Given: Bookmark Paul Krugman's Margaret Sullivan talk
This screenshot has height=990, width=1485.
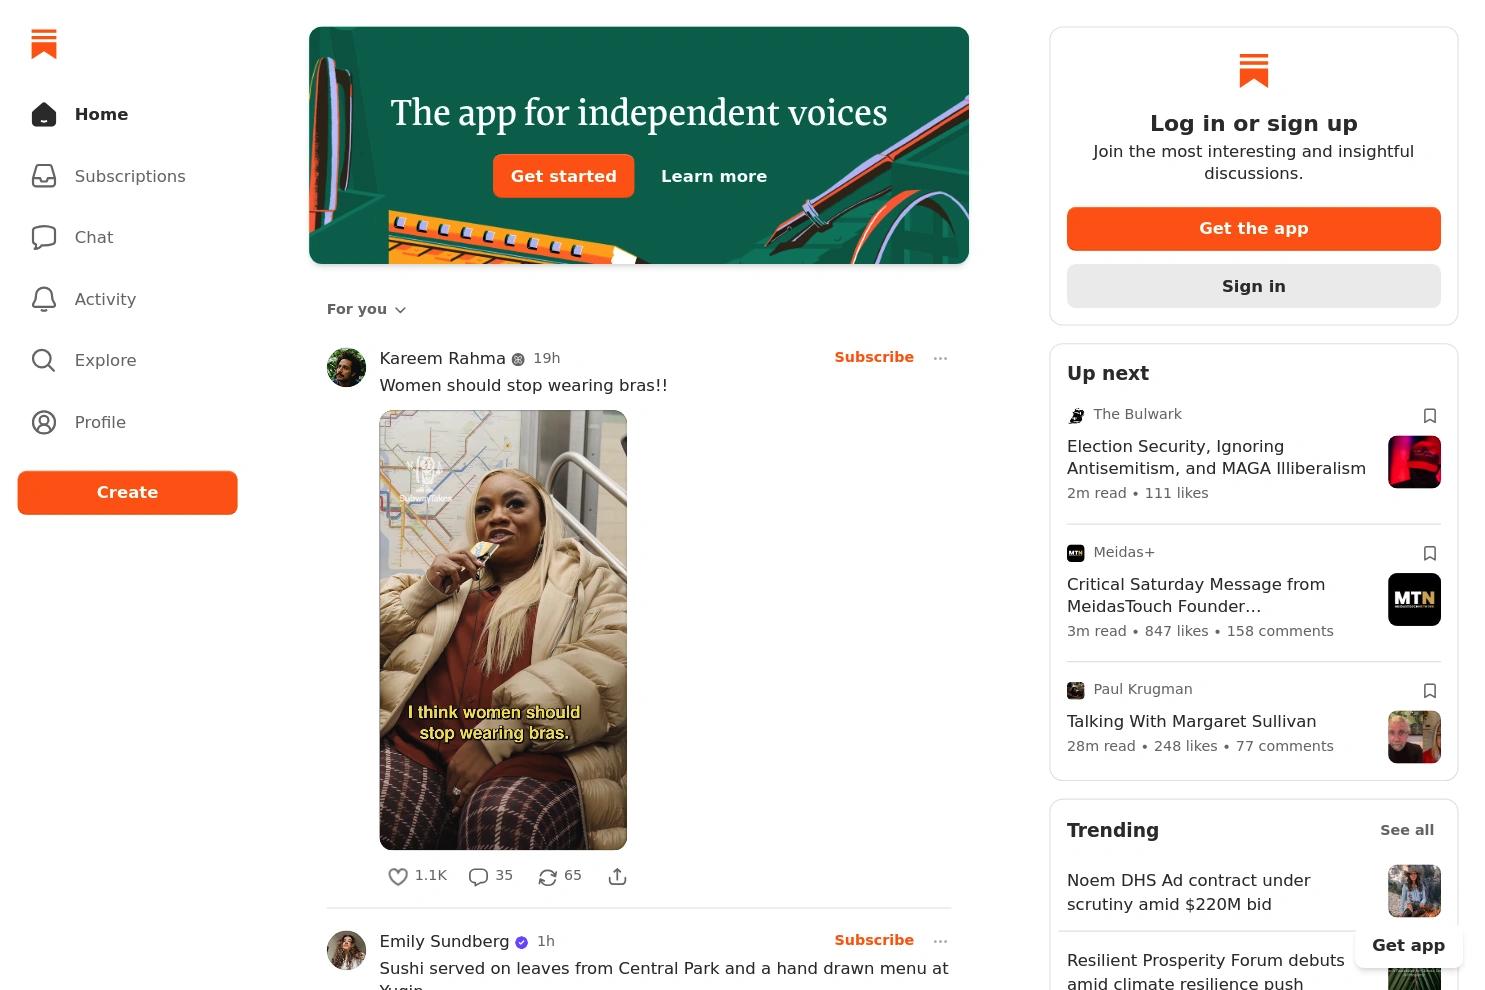Looking at the screenshot, I should tap(1430, 691).
